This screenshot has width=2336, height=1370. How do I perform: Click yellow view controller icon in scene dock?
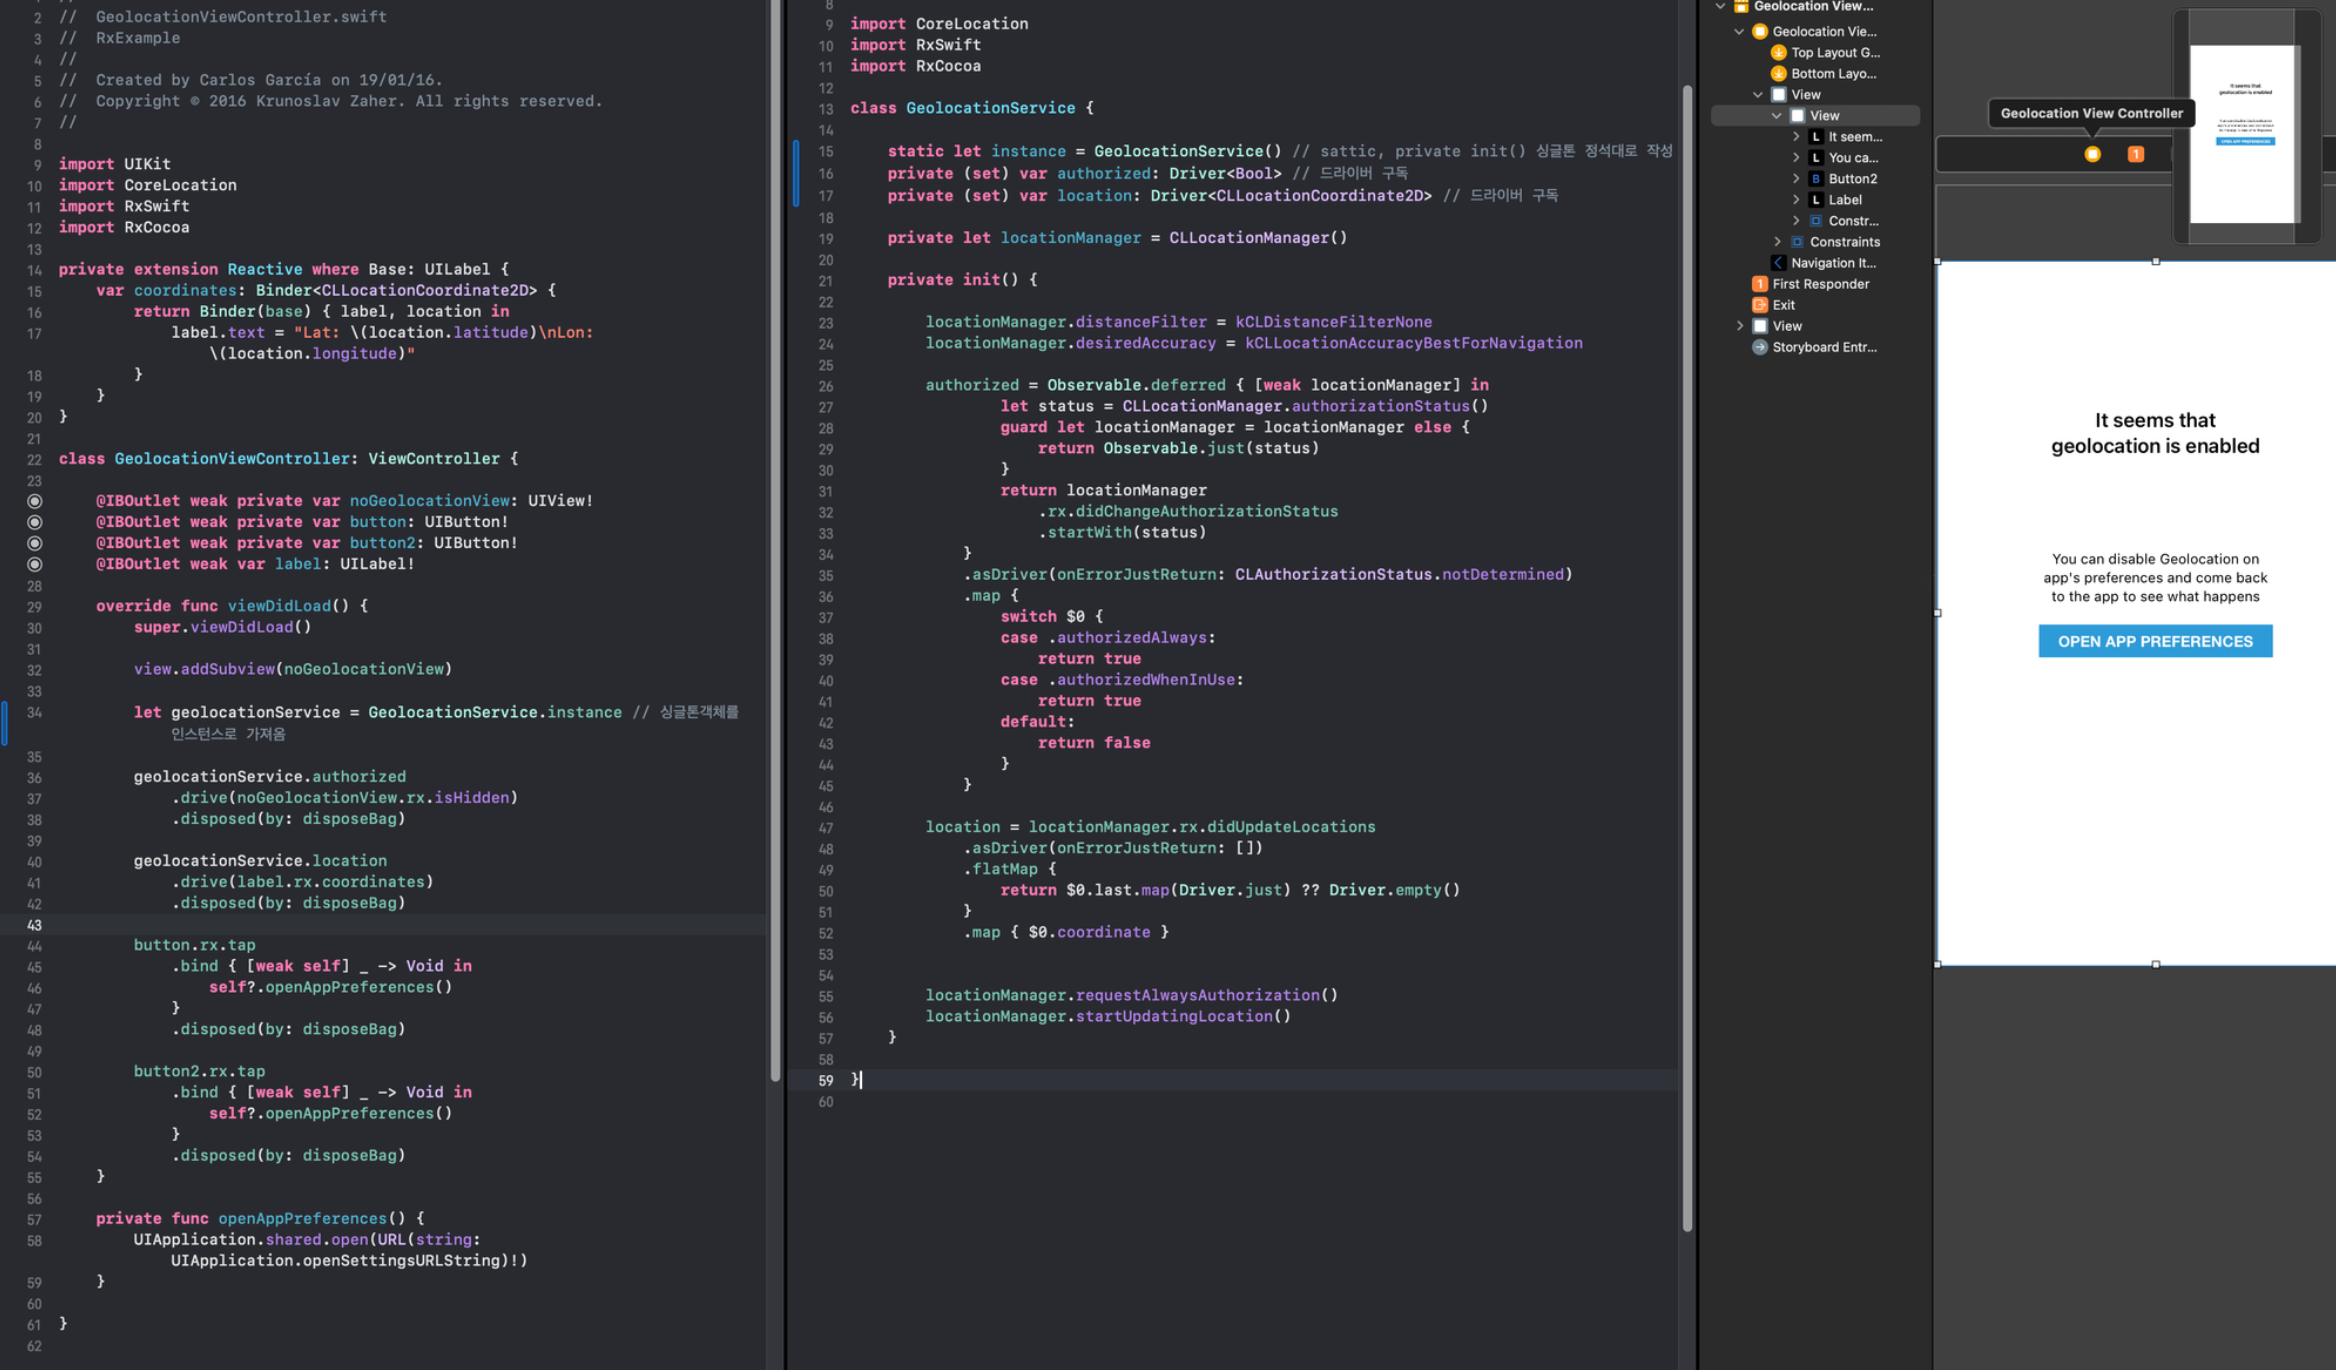[2092, 154]
